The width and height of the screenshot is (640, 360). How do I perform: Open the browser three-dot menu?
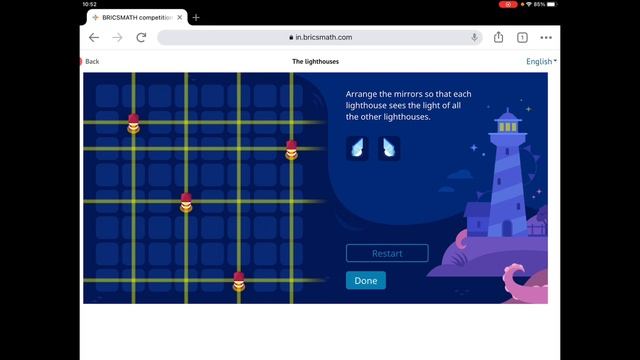click(546, 38)
